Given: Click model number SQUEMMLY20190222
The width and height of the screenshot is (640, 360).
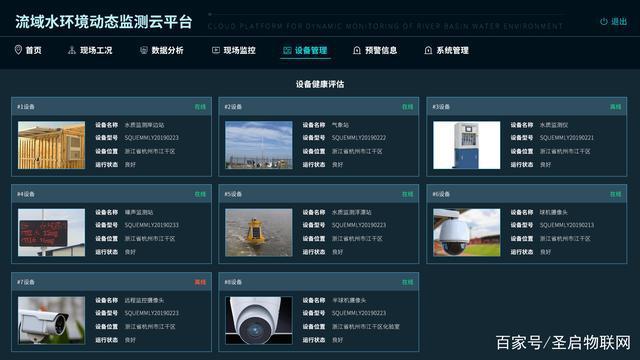Looking at the screenshot, I should click(x=358, y=138).
